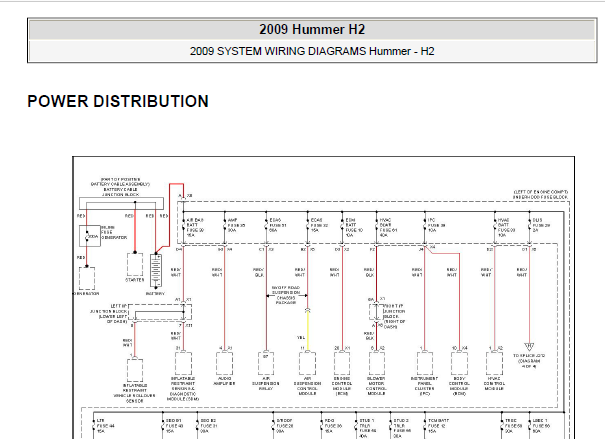Click the "S/ROOF FUSE" label

coord(285,425)
